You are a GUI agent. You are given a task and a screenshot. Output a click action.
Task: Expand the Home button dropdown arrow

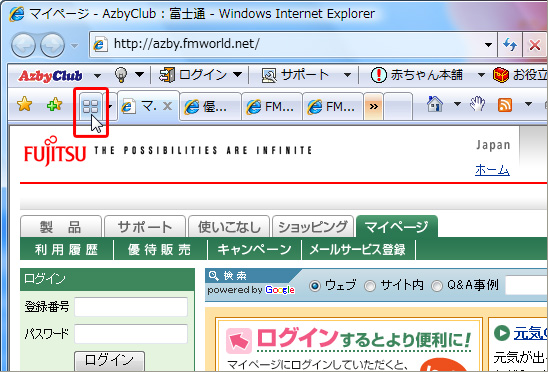click(x=457, y=104)
